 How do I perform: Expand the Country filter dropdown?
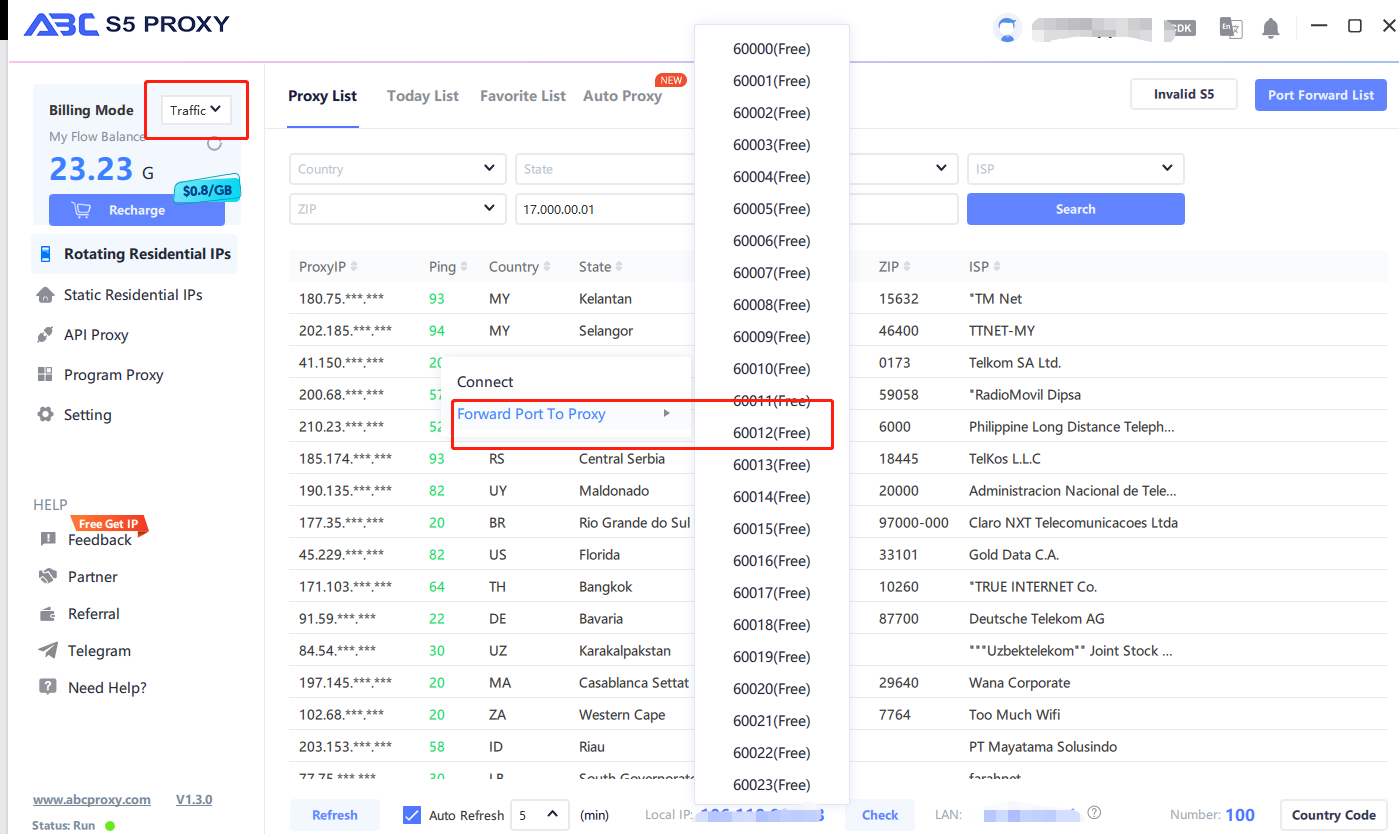[398, 169]
